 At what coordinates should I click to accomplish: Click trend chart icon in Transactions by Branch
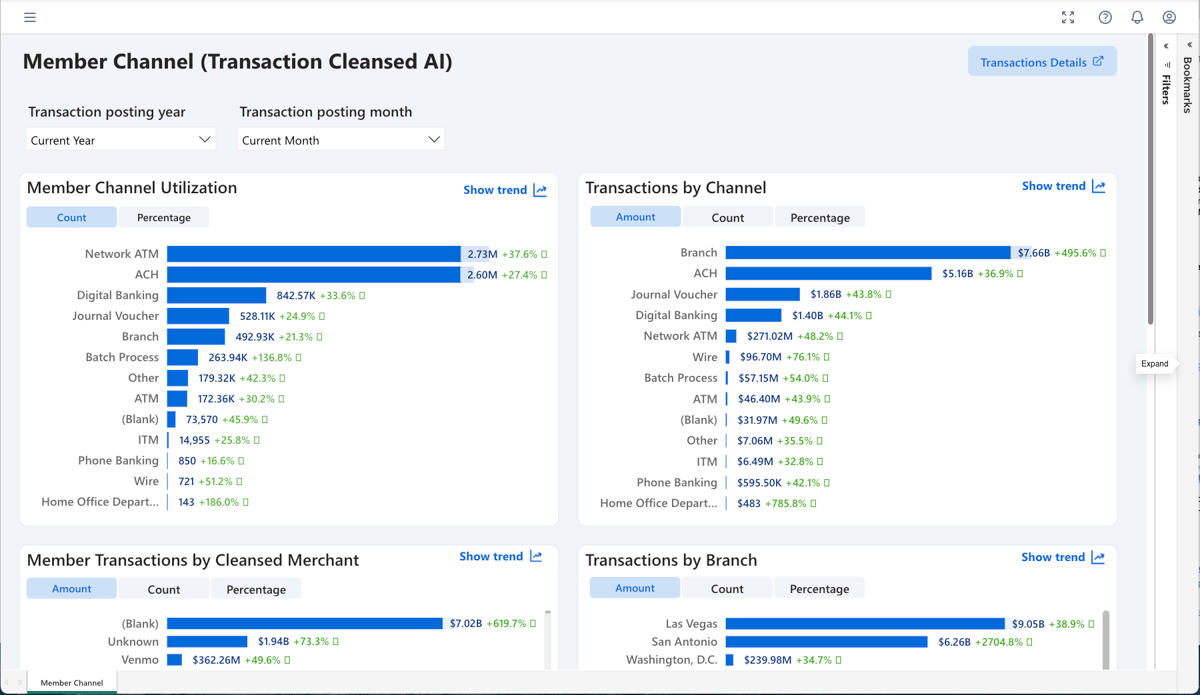(1098, 557)
